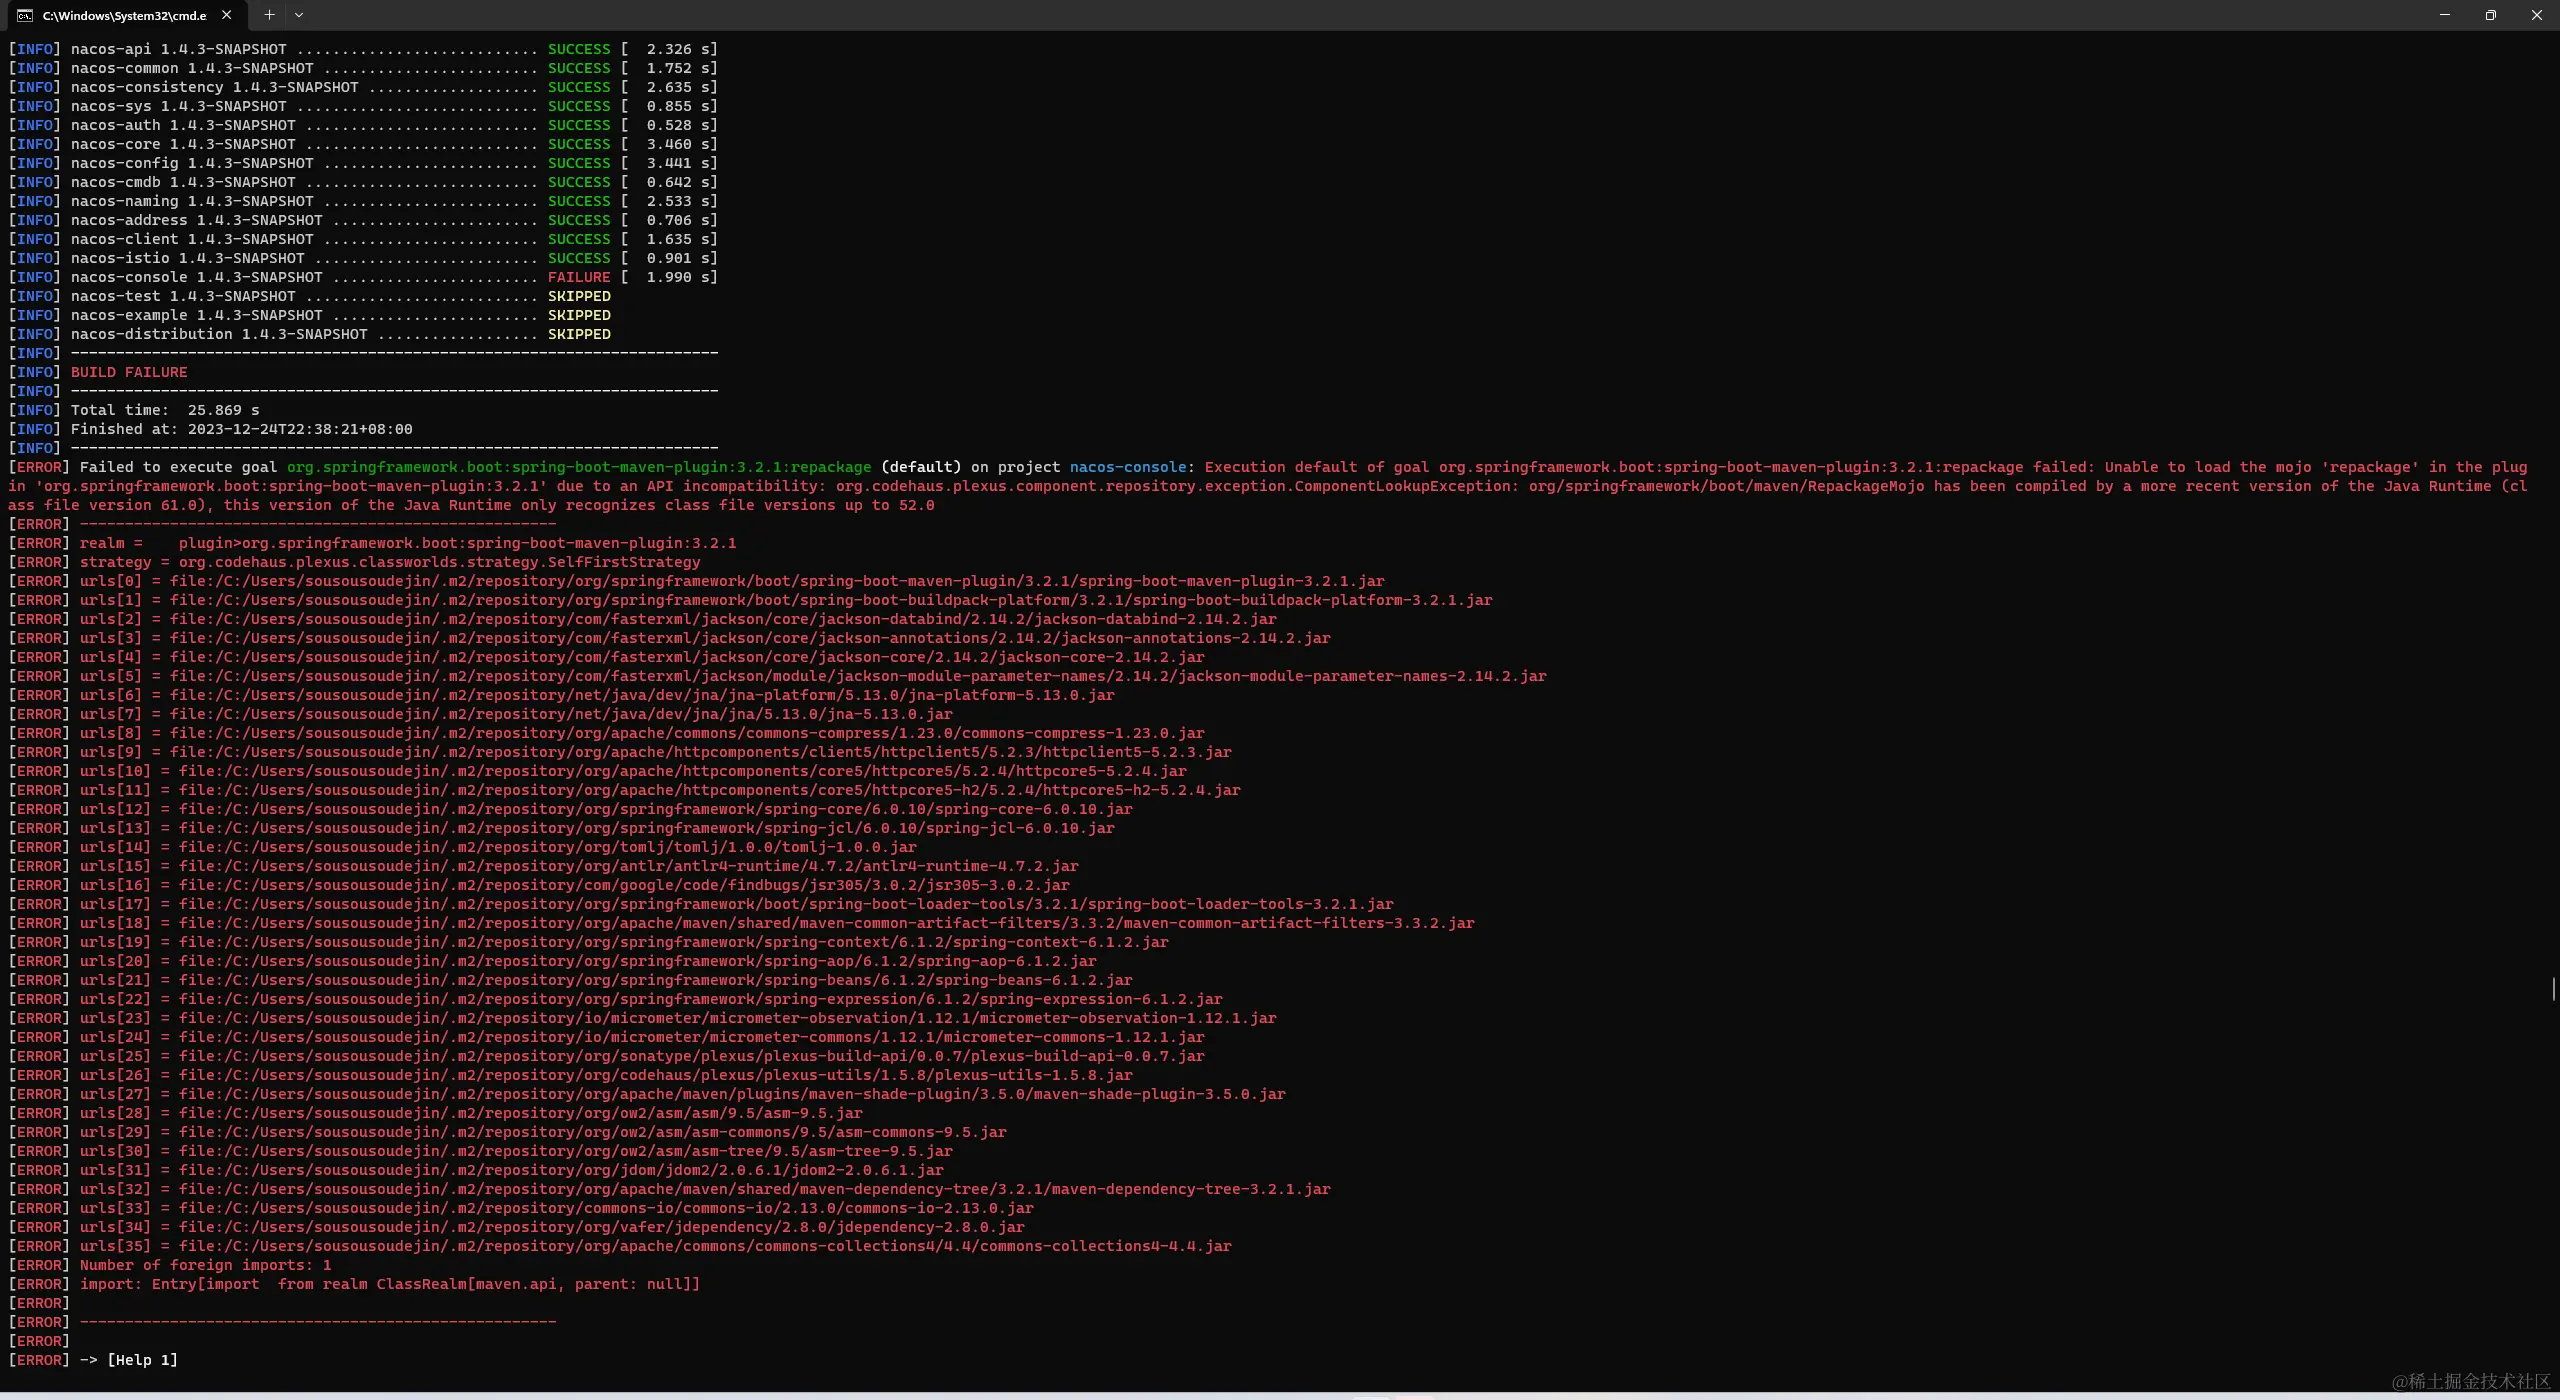Select the C:\Windows\System32\cmd.exe tab

tap(124, 15)
